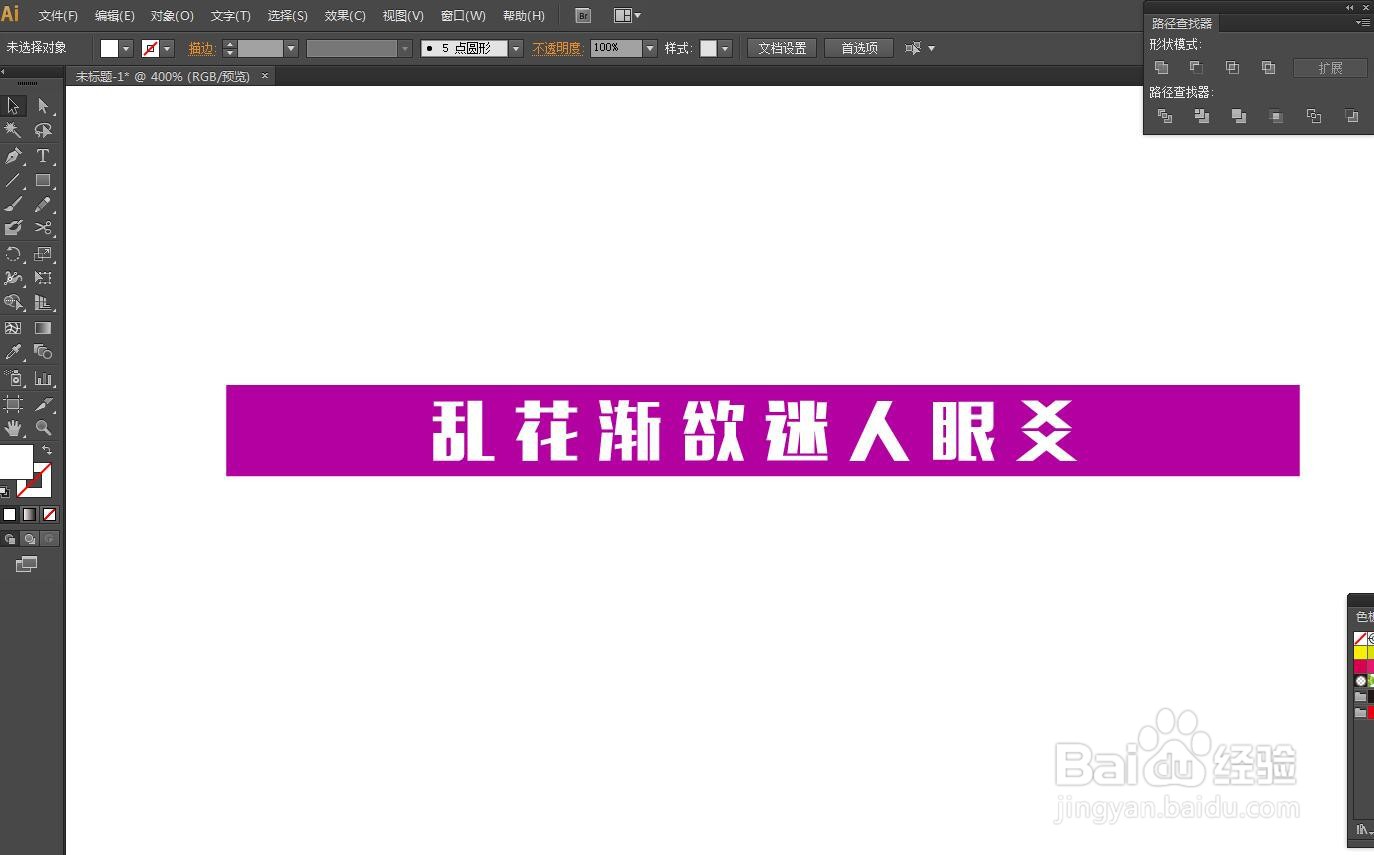Select the Free Transform tool
The height and width of the screenshot is (855, 1374).
43,278
